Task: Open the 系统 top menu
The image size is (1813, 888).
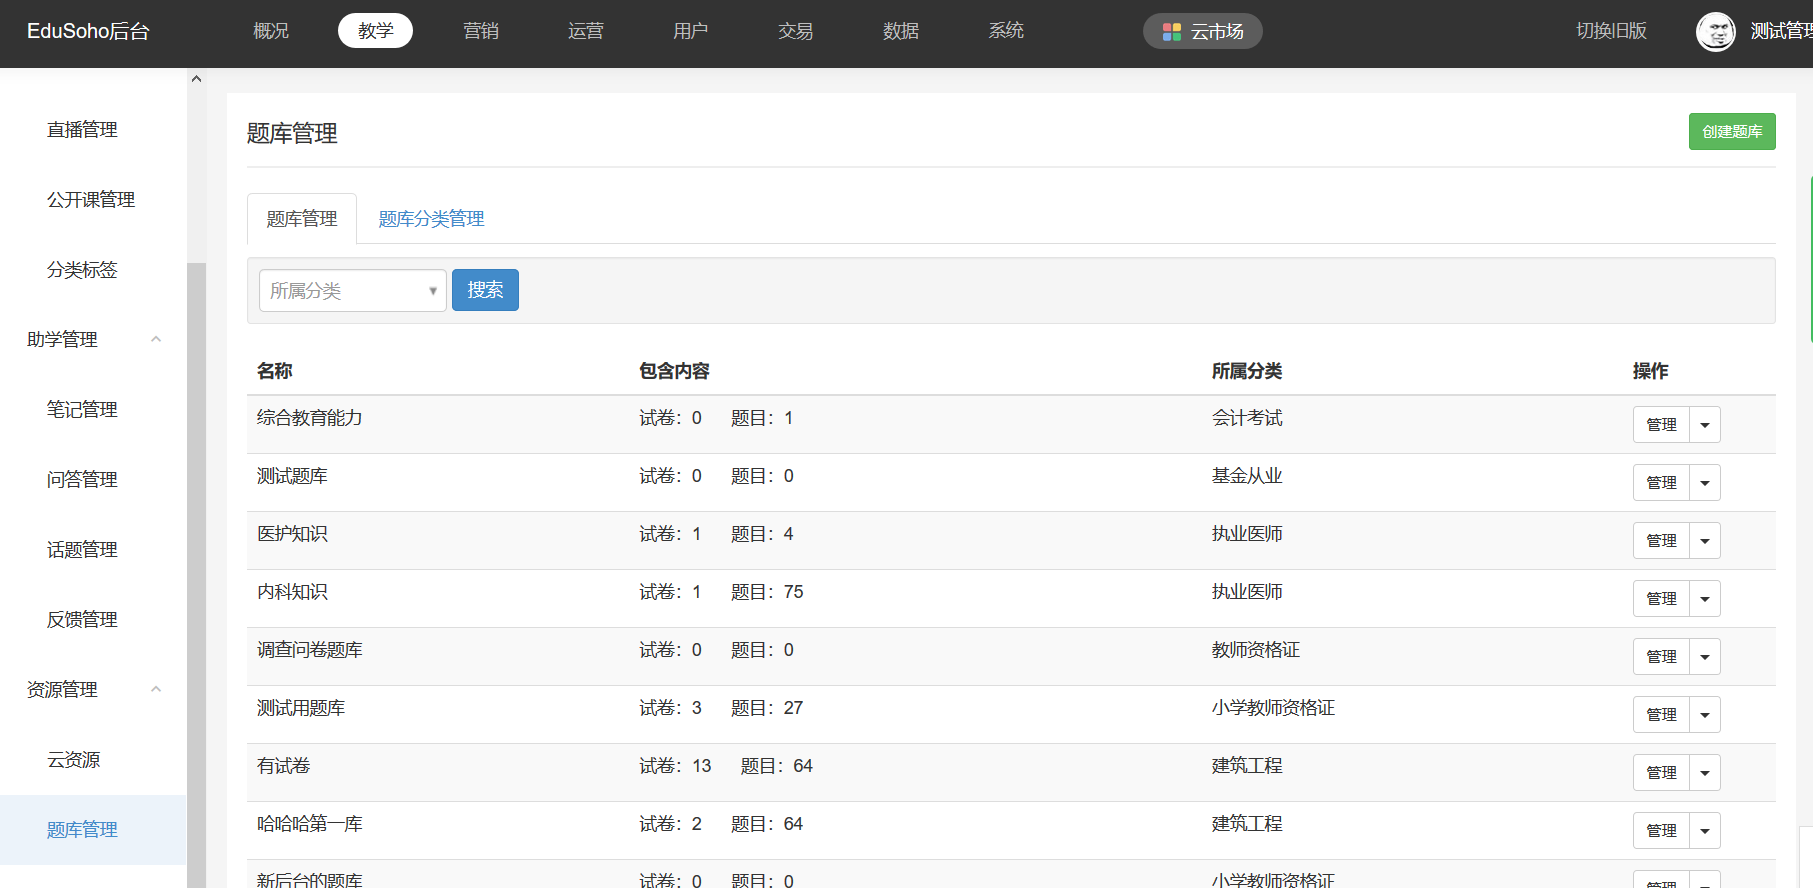Action: 1005,31
